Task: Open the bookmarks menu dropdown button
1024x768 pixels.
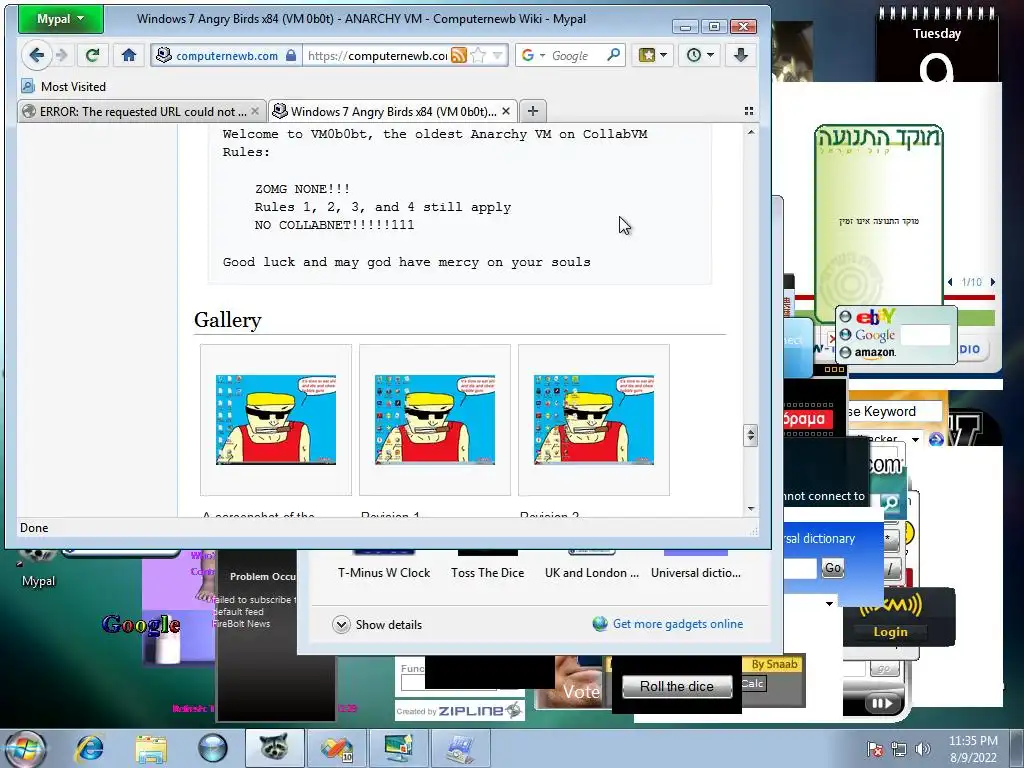Action: click(x=652, y=56)
